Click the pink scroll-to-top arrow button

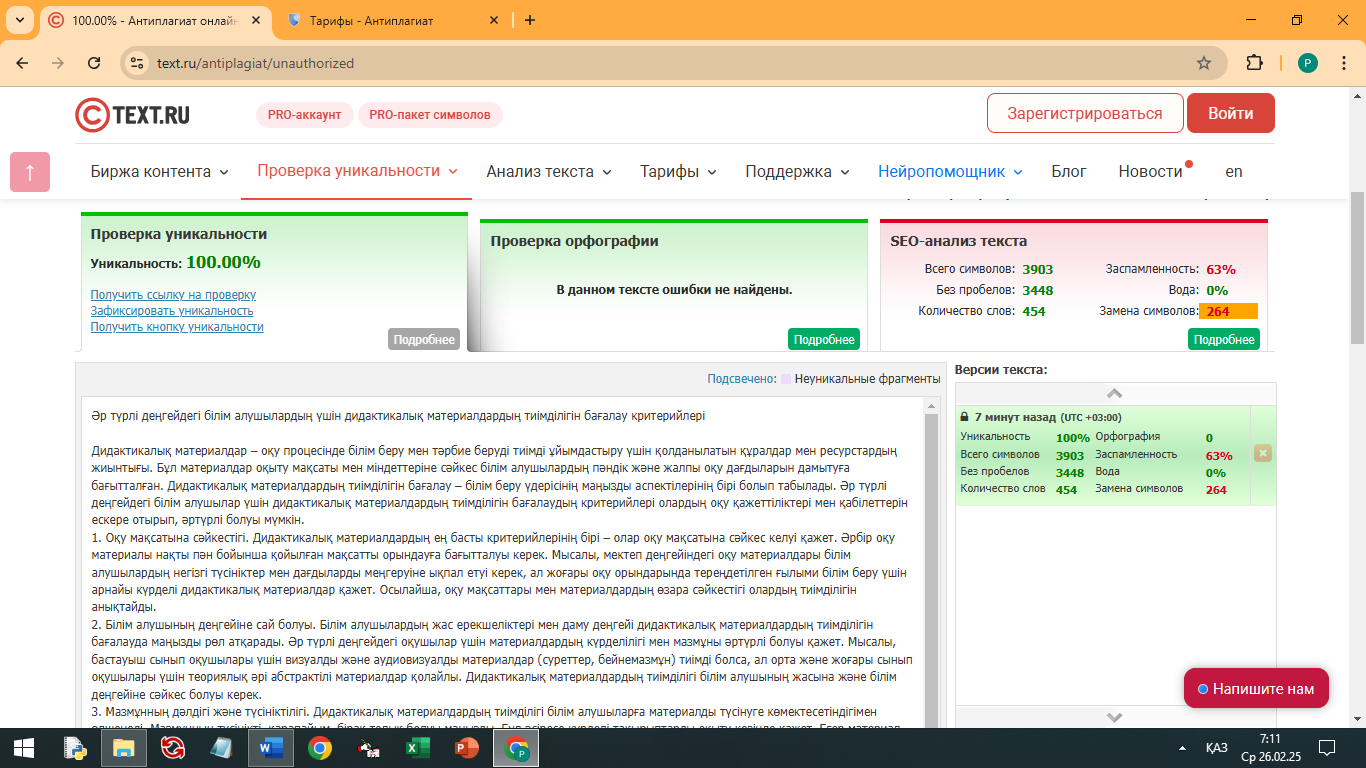point(30,172)
